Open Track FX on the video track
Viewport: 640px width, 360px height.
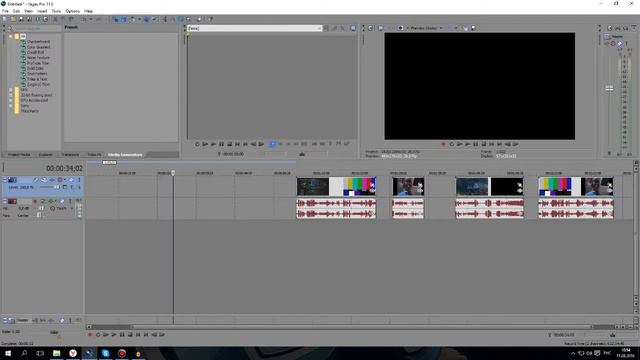point(52,180)
